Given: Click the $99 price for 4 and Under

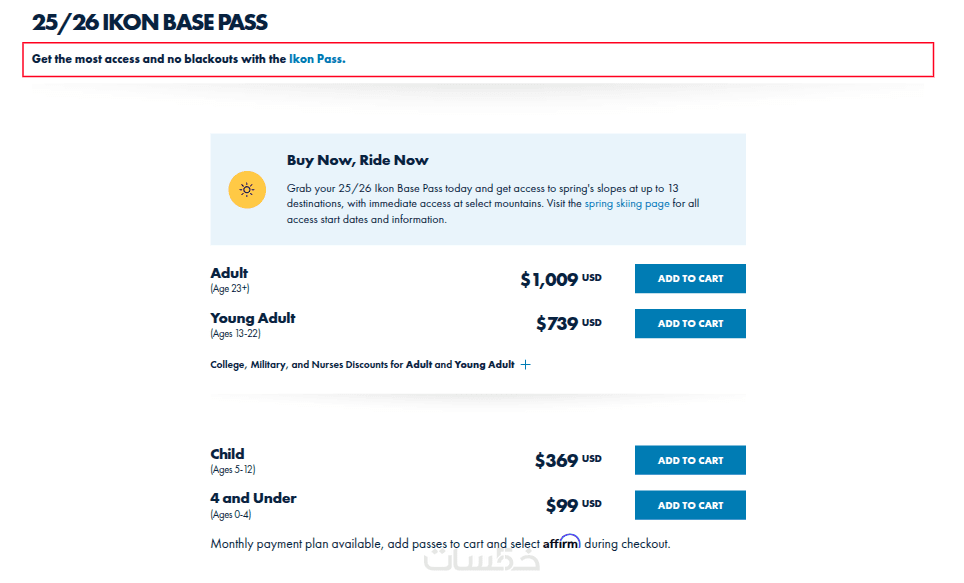Looking at the screenshot, I should pos(562,506).
